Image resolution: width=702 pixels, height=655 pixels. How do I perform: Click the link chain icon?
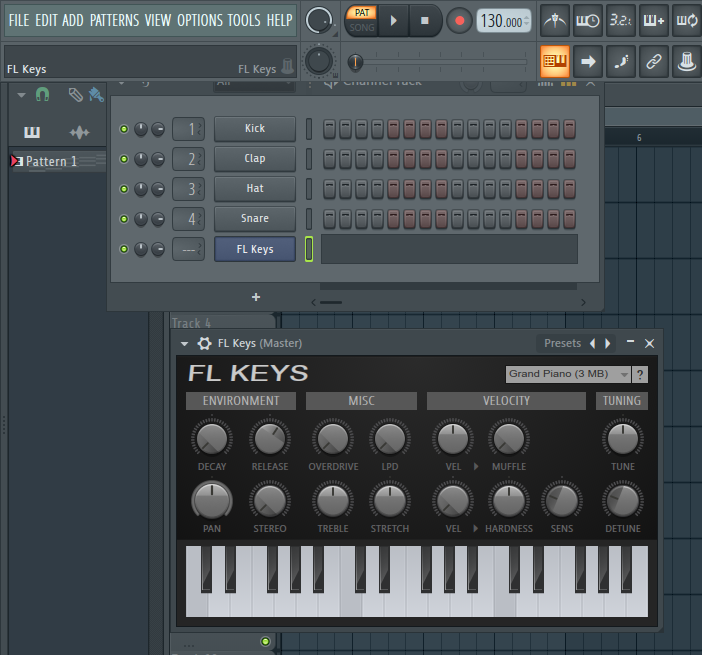[x=654, y=61]
